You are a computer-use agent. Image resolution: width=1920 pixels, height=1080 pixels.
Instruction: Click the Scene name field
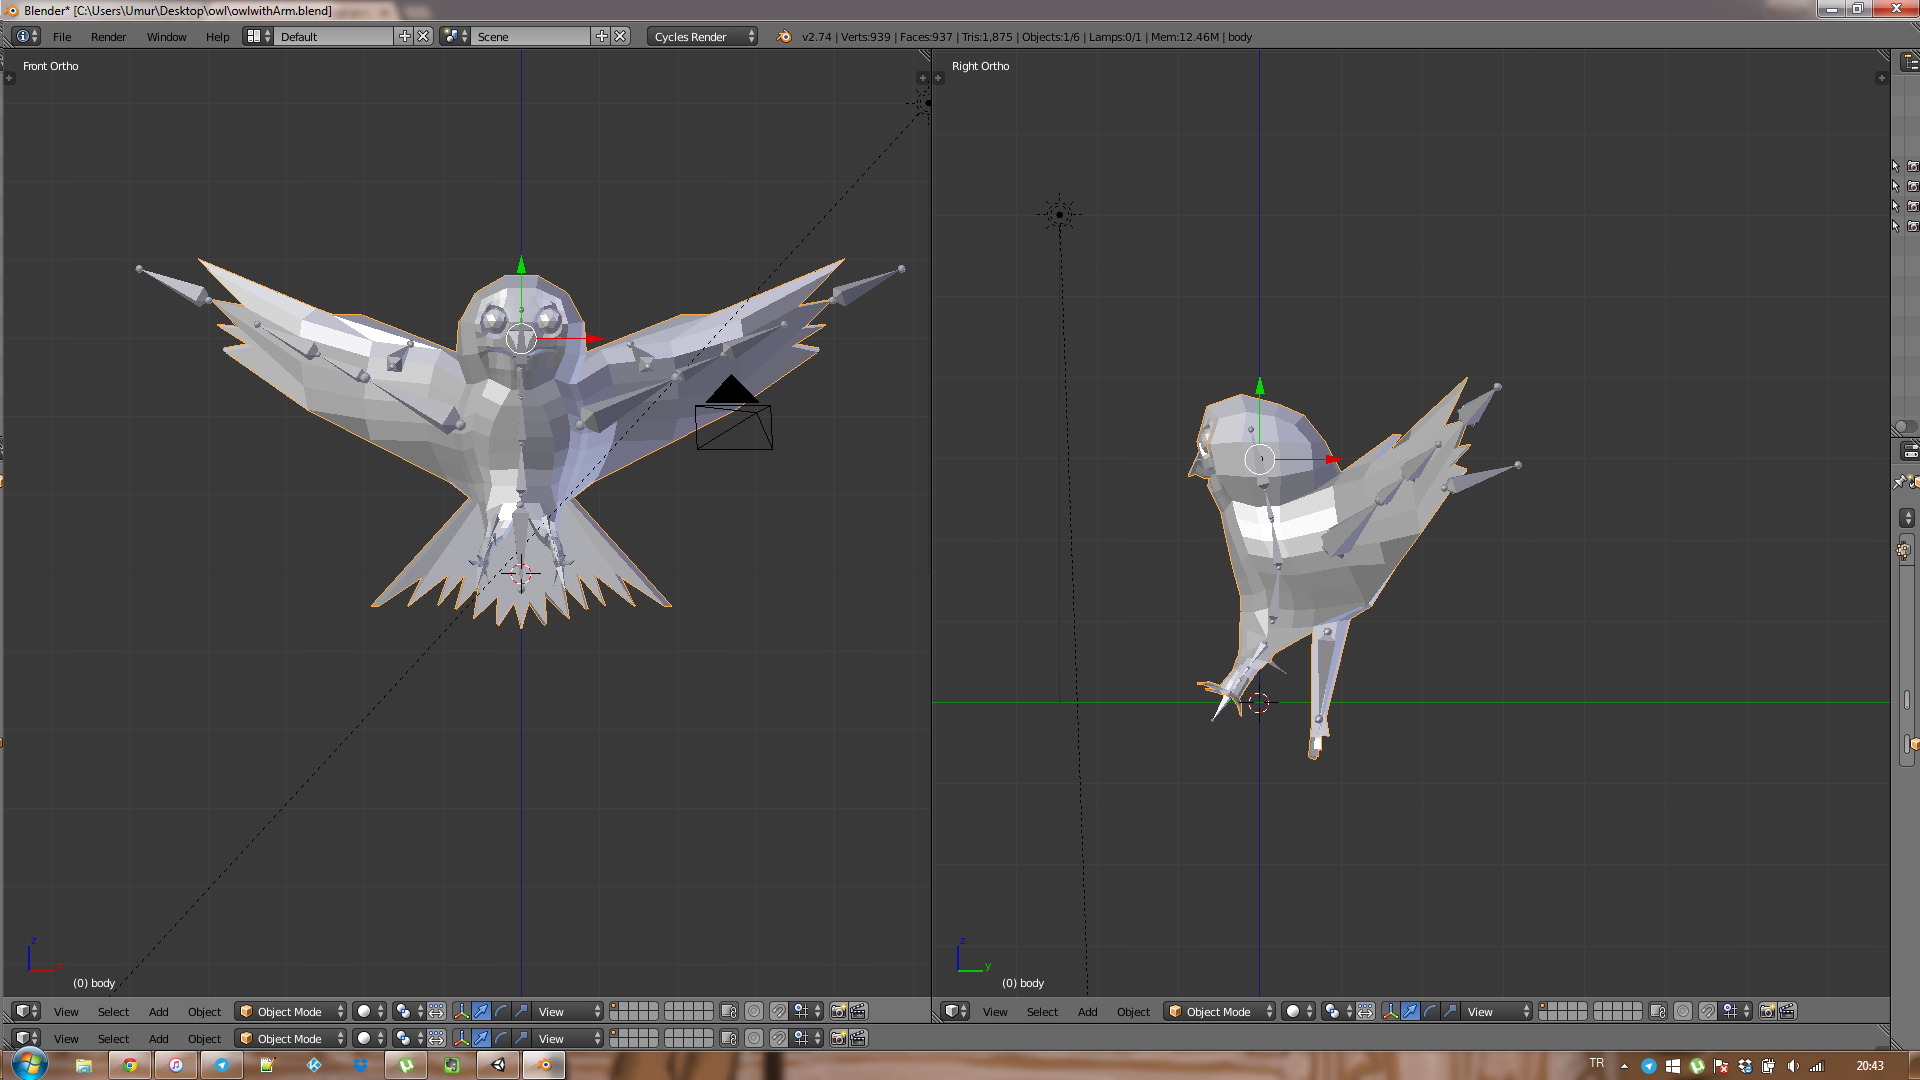(x=531, y=36)
